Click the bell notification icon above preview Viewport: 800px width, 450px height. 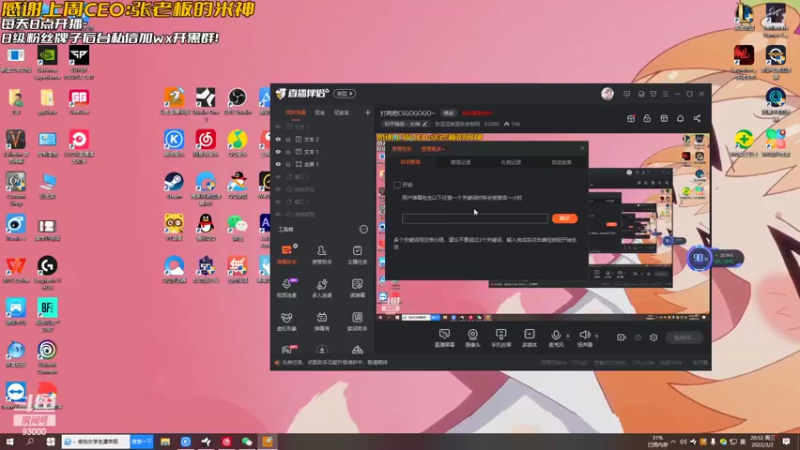coord(680,118)
